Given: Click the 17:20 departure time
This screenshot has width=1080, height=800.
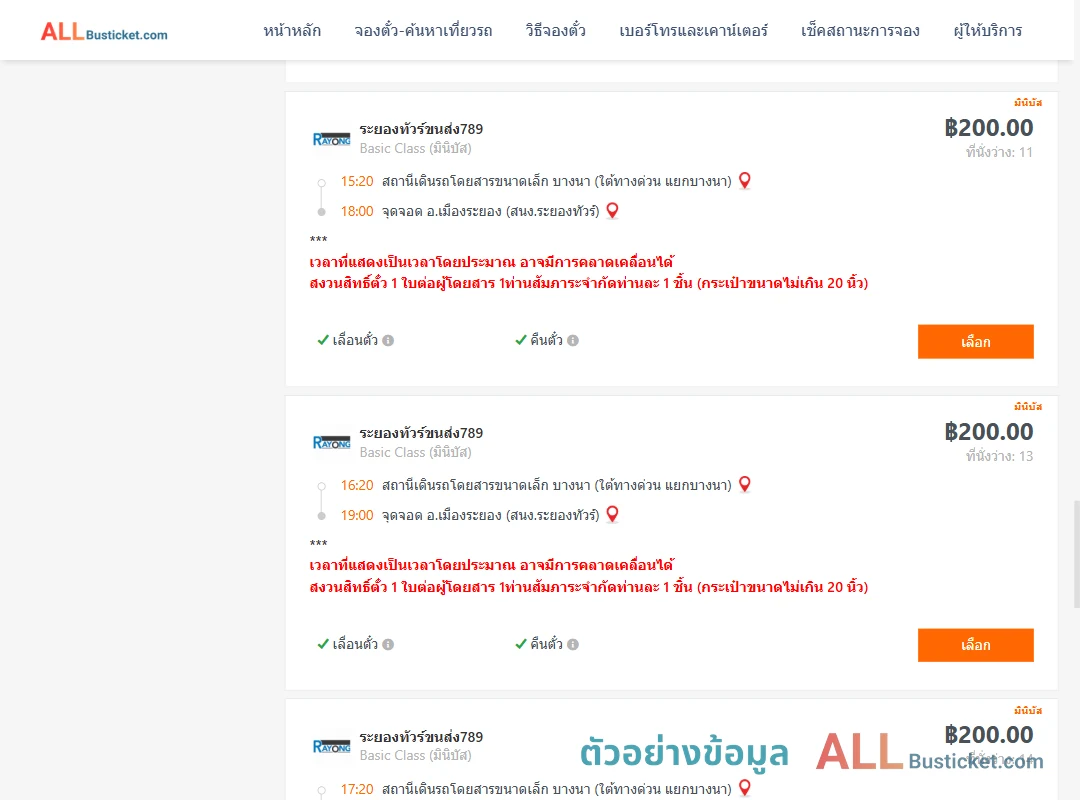Looking at the screenshot, I should 357,789.
